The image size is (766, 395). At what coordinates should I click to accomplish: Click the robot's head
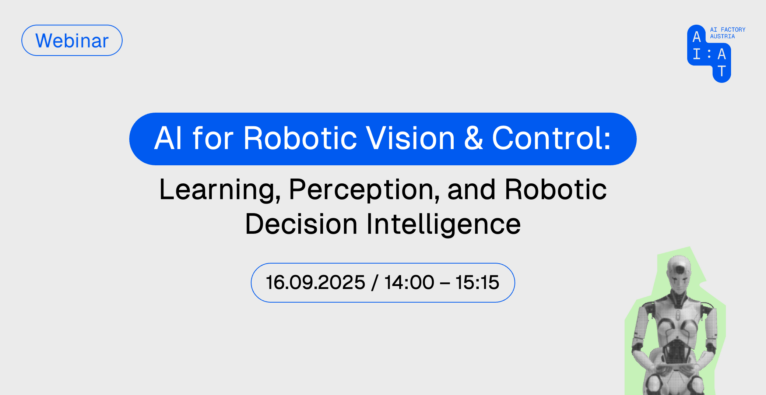coord(678,272)
